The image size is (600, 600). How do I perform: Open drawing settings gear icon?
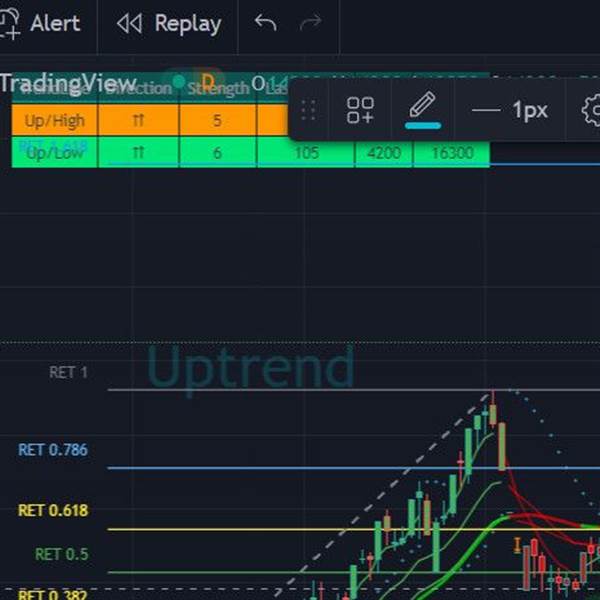(591, 110)
